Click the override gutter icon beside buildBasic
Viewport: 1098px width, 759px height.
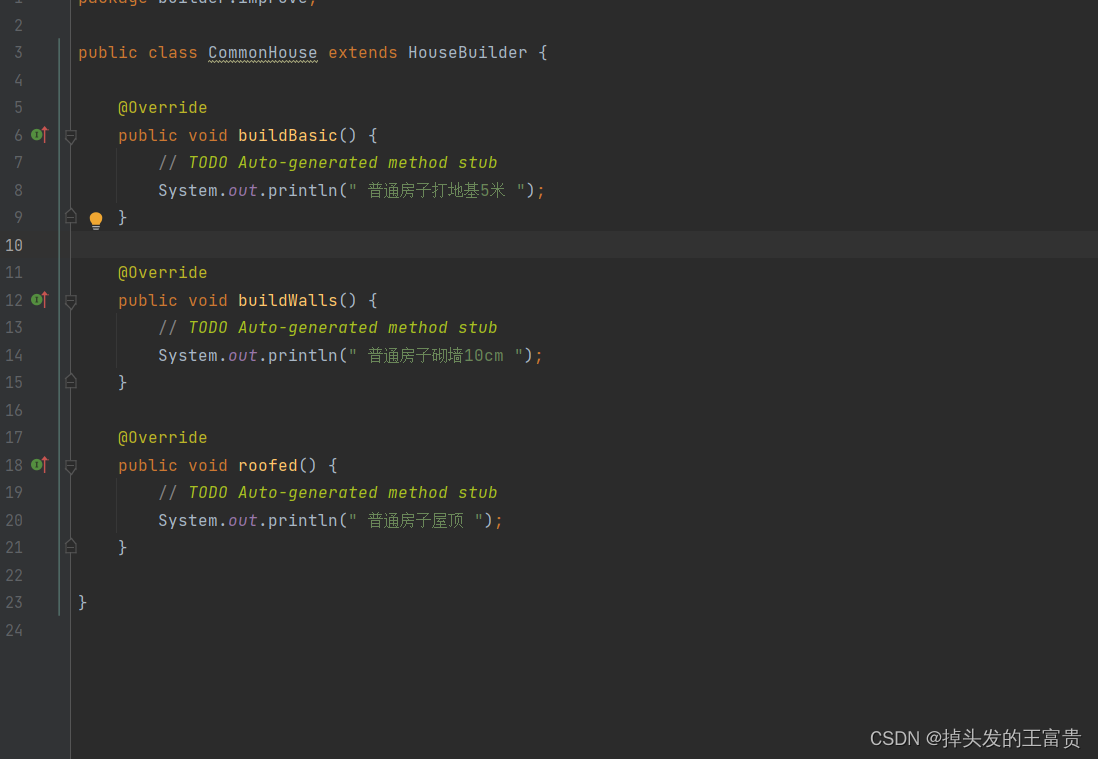tap(40, 134)
